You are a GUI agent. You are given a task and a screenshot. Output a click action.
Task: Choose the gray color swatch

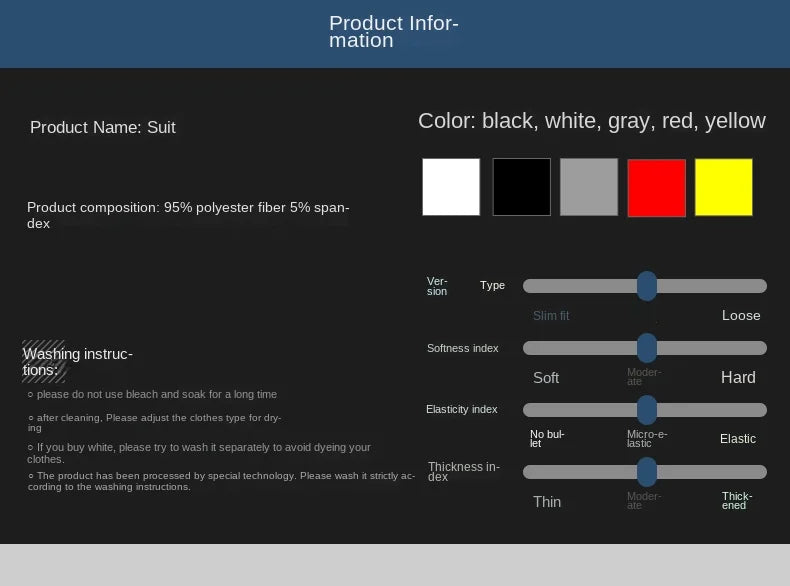pos(589,187)
